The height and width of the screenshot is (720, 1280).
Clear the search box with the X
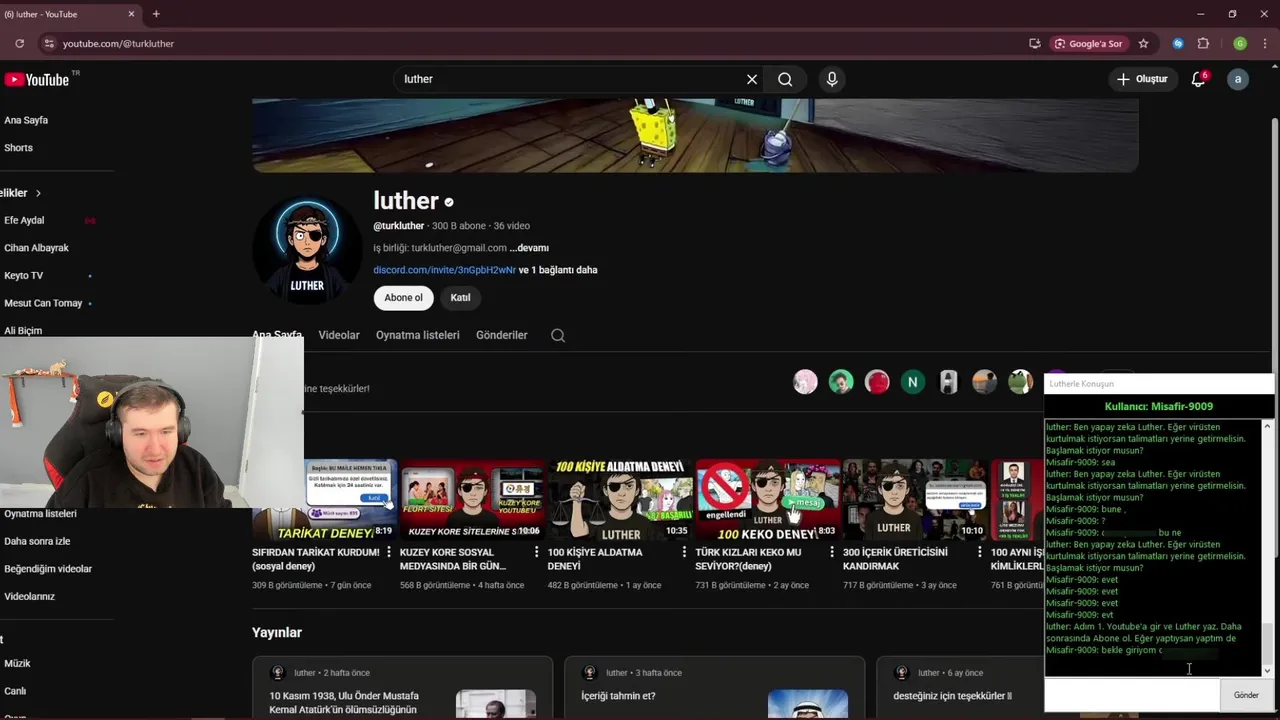pos(752,79)
